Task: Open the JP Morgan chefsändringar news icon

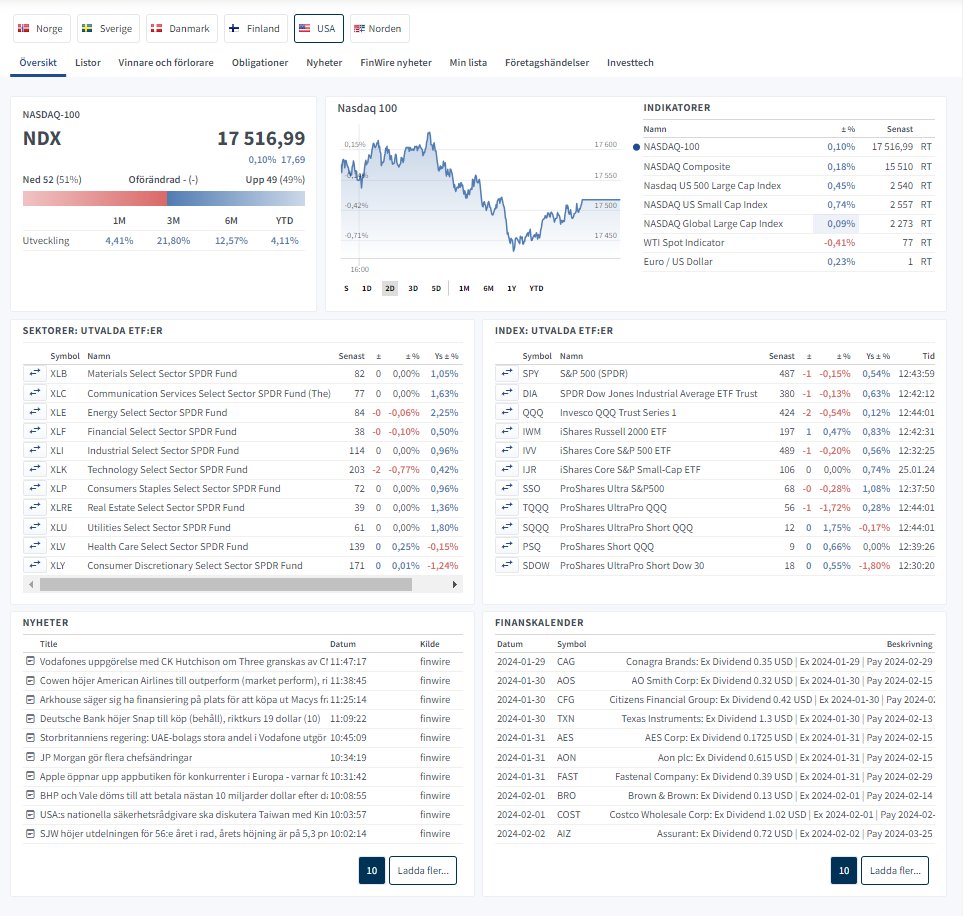Action: tap(30, 757)
